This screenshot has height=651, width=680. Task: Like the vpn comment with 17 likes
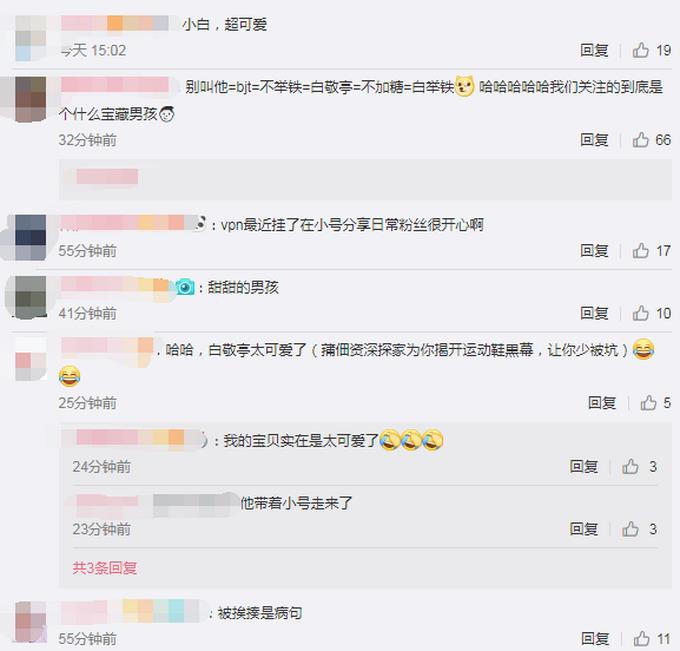(641, 251)
